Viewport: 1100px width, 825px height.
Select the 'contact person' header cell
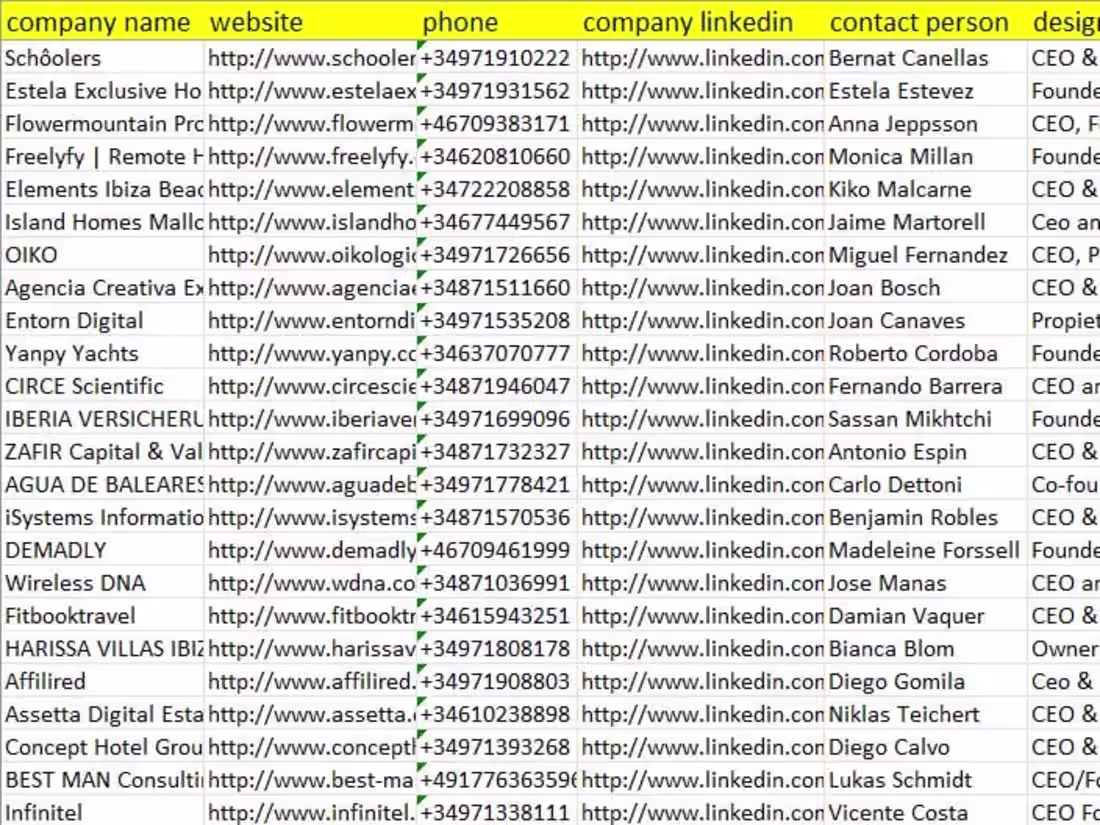(926, 22)
